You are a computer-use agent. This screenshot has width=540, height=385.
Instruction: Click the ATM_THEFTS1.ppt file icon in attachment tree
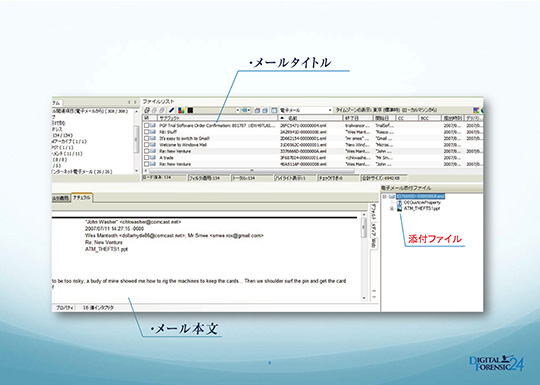pyautogui.click(x=399, y=208)
